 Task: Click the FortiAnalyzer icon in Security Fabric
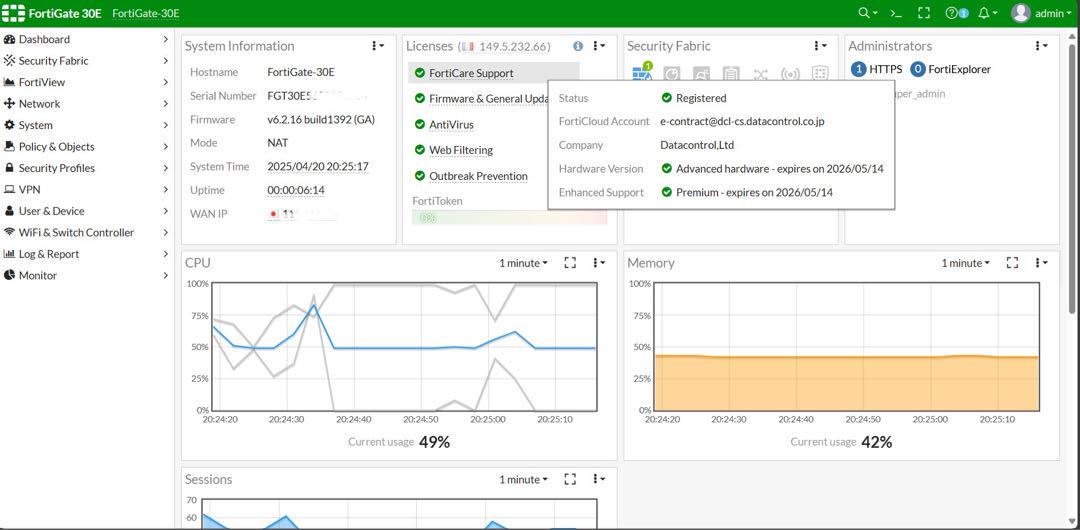(672, 74)
